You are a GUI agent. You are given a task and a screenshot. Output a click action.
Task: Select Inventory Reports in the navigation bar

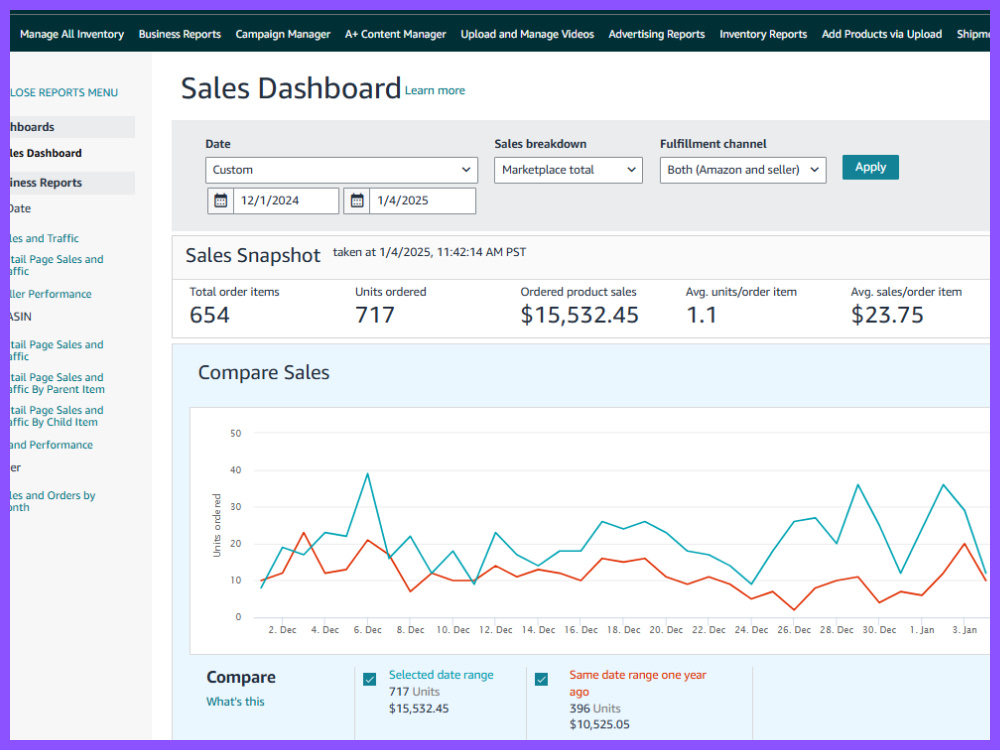763,34
